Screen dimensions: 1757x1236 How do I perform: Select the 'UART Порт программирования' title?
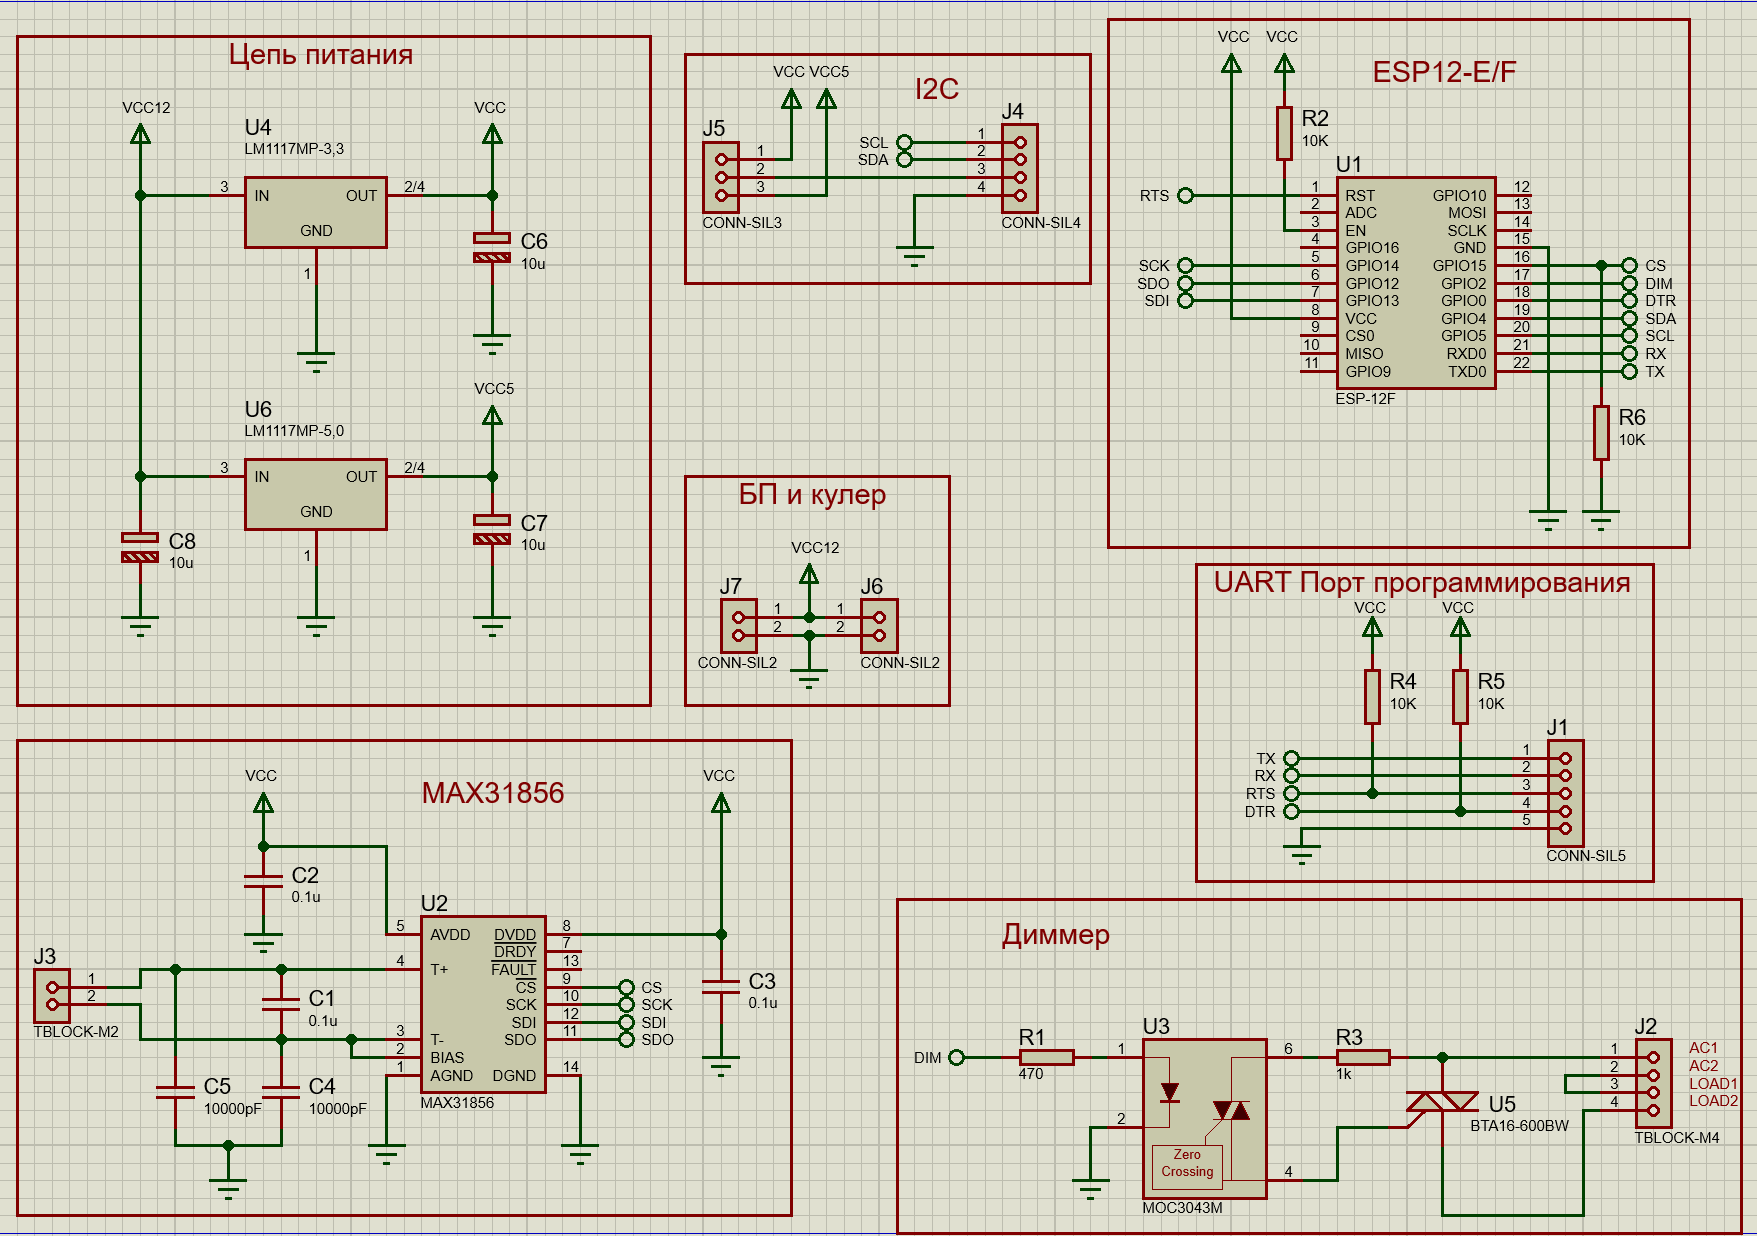click(x=1422, y=582)
